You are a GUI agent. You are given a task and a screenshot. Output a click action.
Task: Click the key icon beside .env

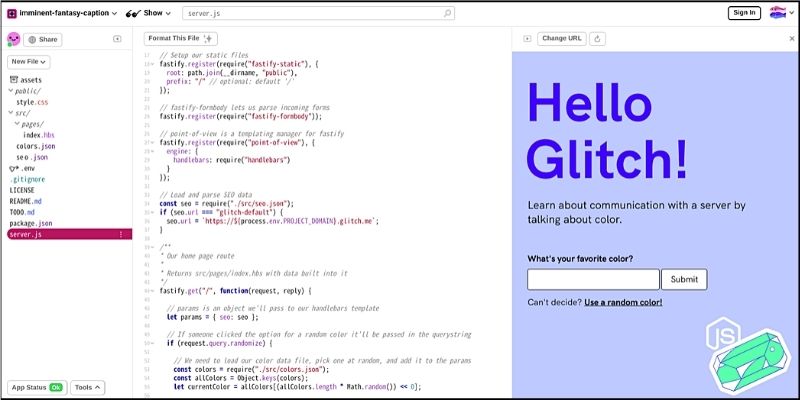click(14, 168)
